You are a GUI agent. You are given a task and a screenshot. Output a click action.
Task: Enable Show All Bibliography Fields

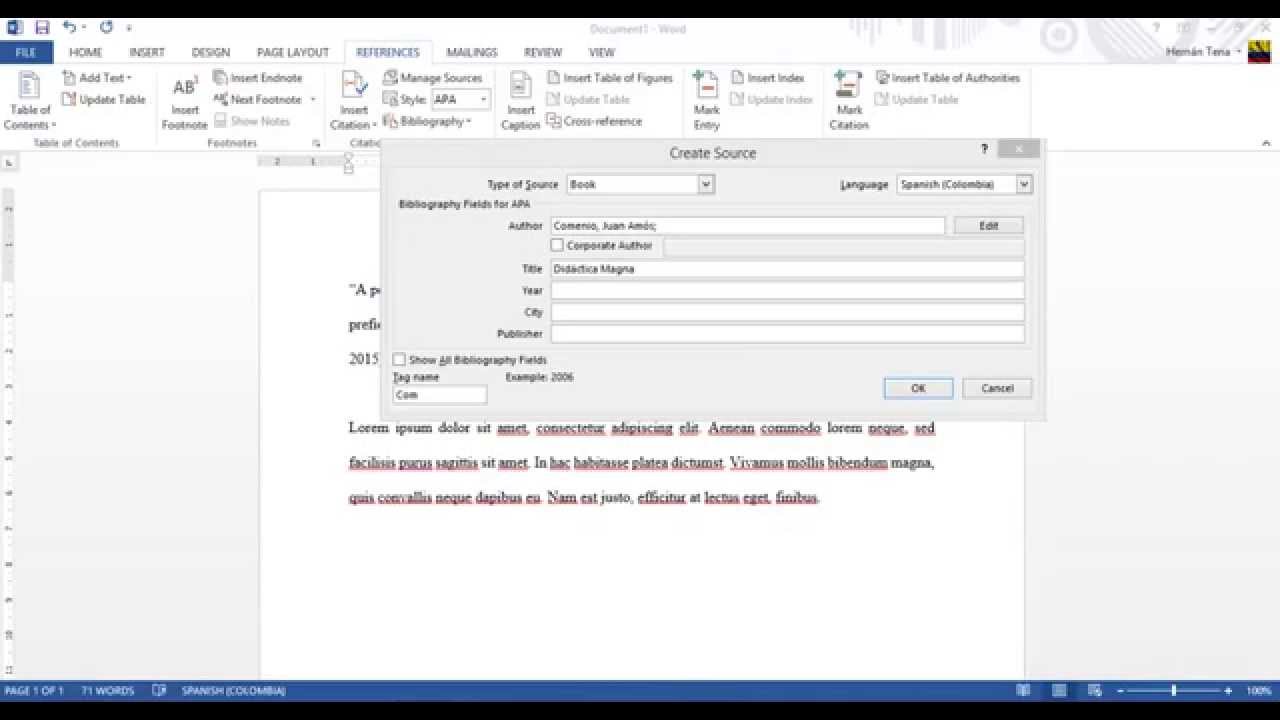pos(399,359)
